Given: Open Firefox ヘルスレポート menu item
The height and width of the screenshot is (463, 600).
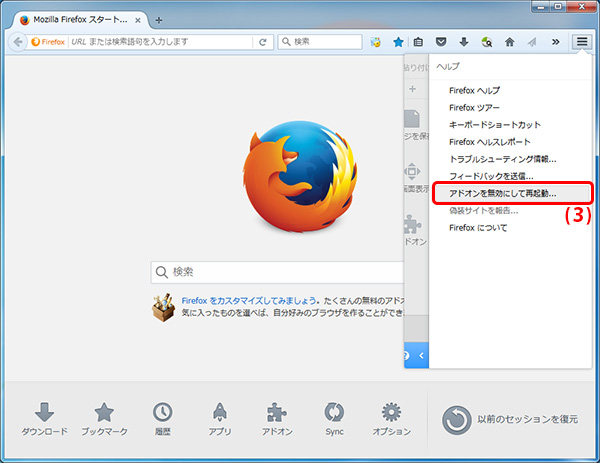Looking at the screenshot, I should (489, 142).
